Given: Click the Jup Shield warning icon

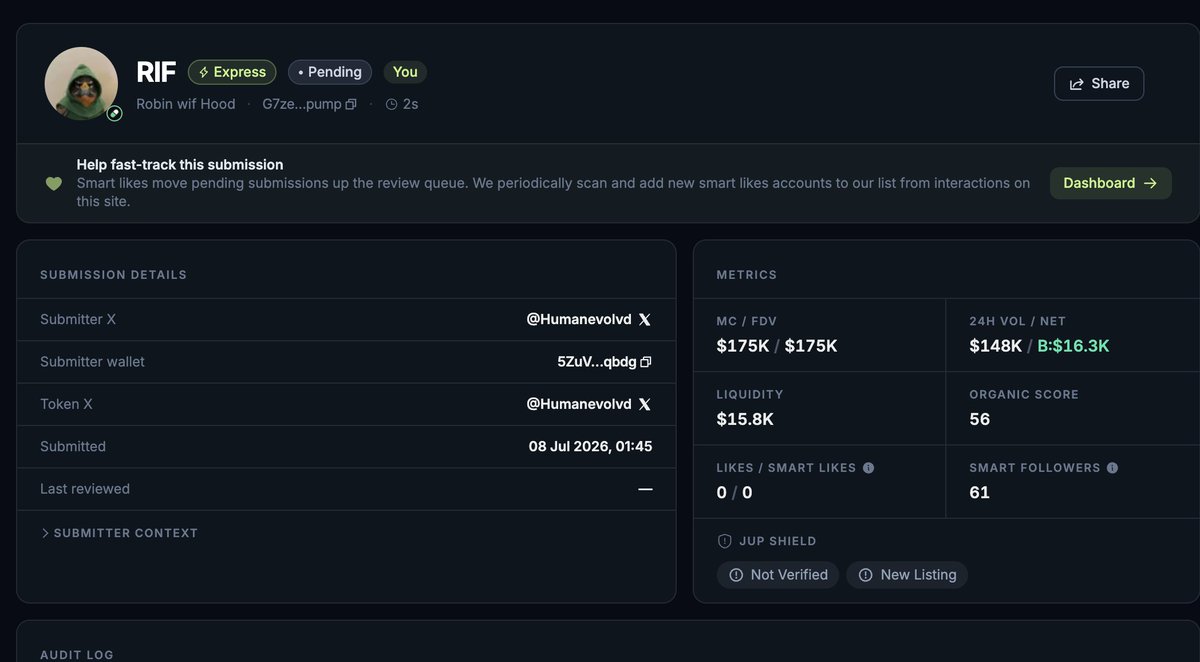Looking at the screenshot, I should pos(725,541).
